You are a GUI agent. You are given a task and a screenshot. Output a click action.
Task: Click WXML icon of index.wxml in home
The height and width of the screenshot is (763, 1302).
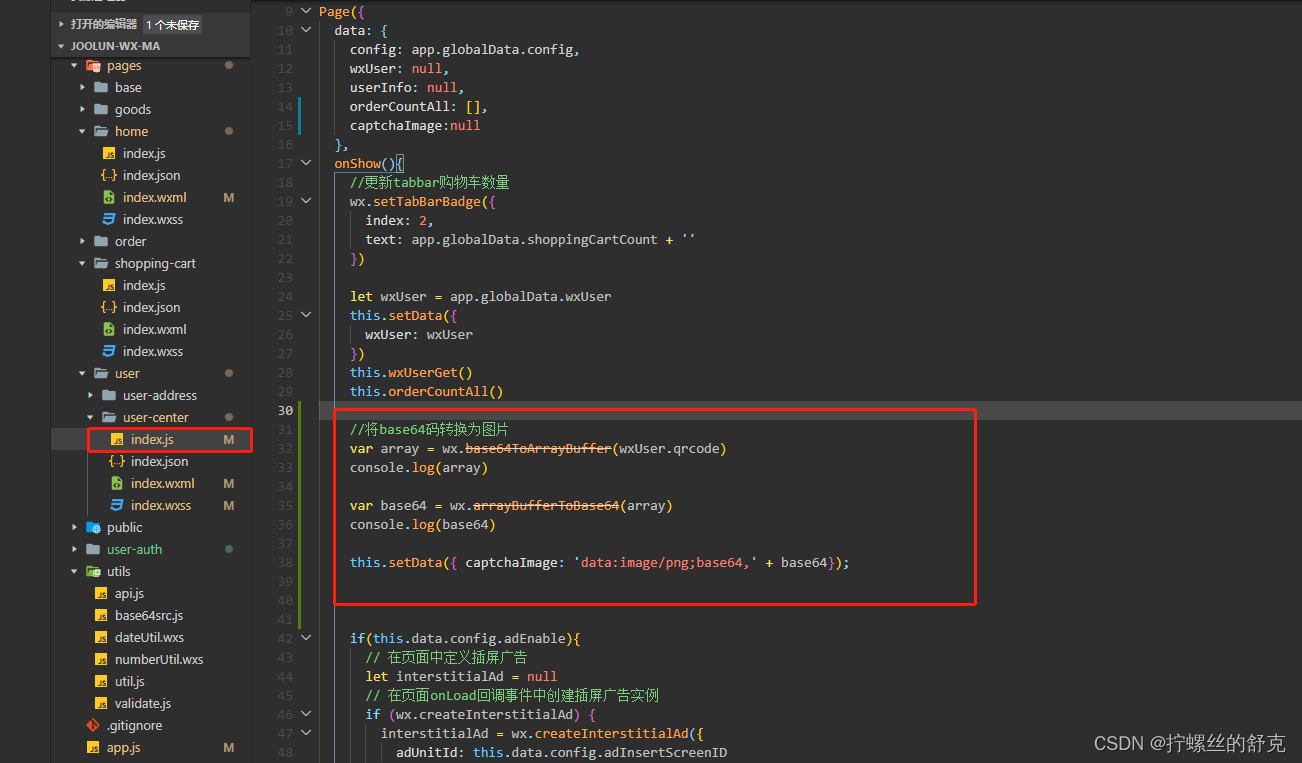[x=109, y=198]
